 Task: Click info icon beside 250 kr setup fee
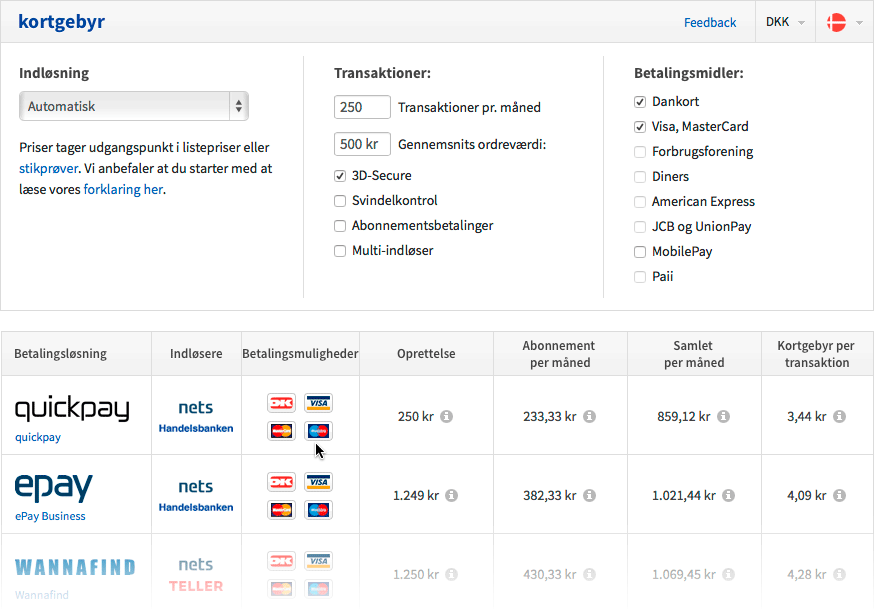point(447,416)
